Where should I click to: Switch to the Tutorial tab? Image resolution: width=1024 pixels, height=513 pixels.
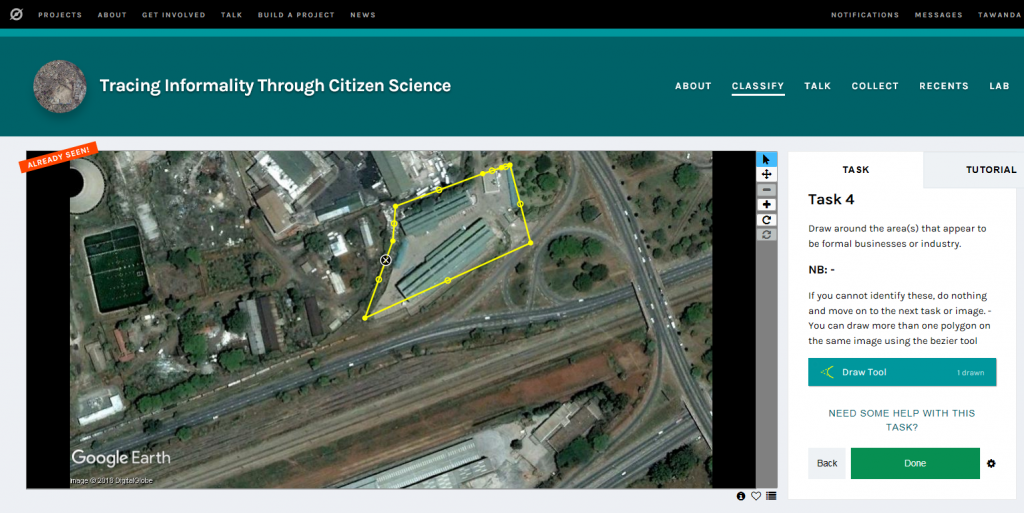[x=991, y=170]
